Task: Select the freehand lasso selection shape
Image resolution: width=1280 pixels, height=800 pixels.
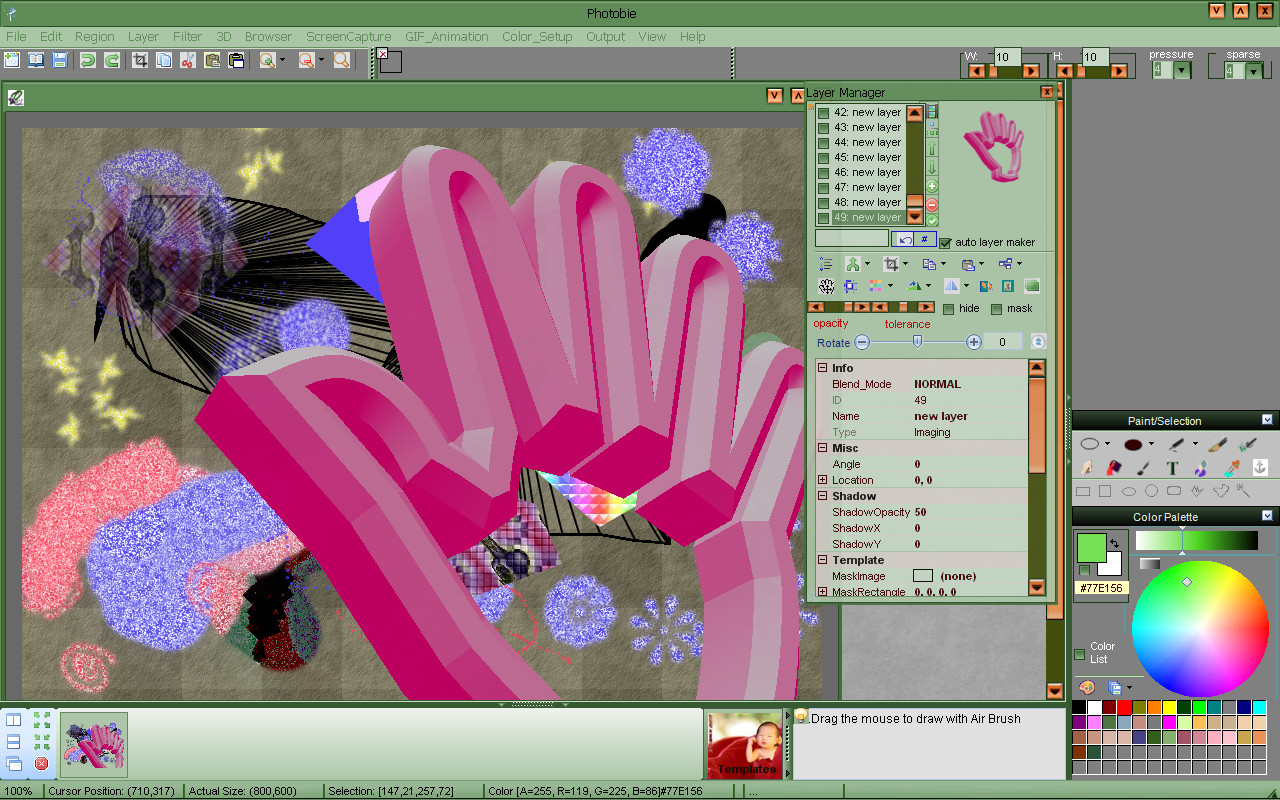Action: coord(1220,491)
